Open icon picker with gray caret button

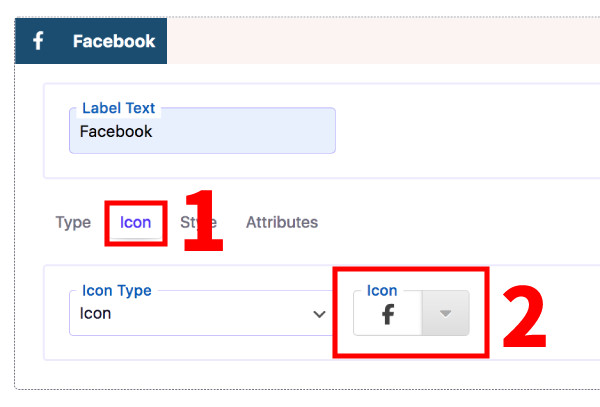(x=445, y=313)
